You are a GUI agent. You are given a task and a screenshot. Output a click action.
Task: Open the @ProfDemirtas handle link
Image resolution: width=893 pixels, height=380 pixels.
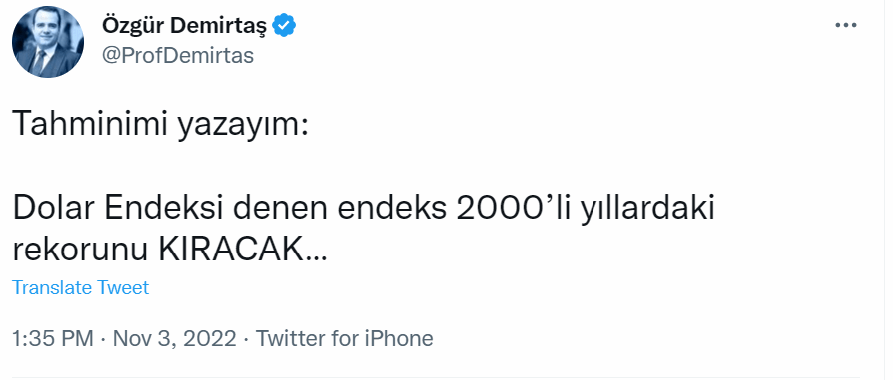coord(178,56)
